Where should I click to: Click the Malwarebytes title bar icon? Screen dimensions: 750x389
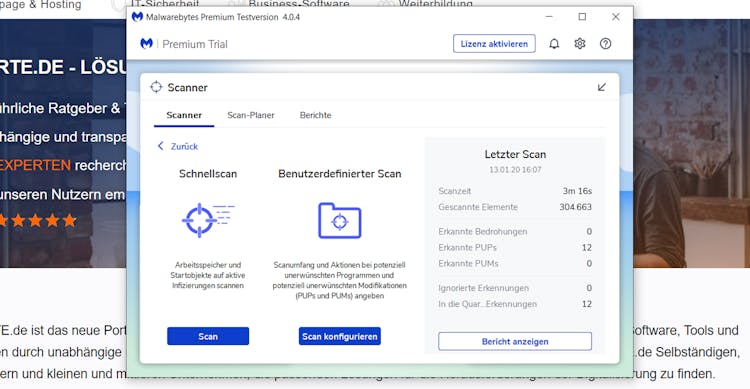(137, 17)
